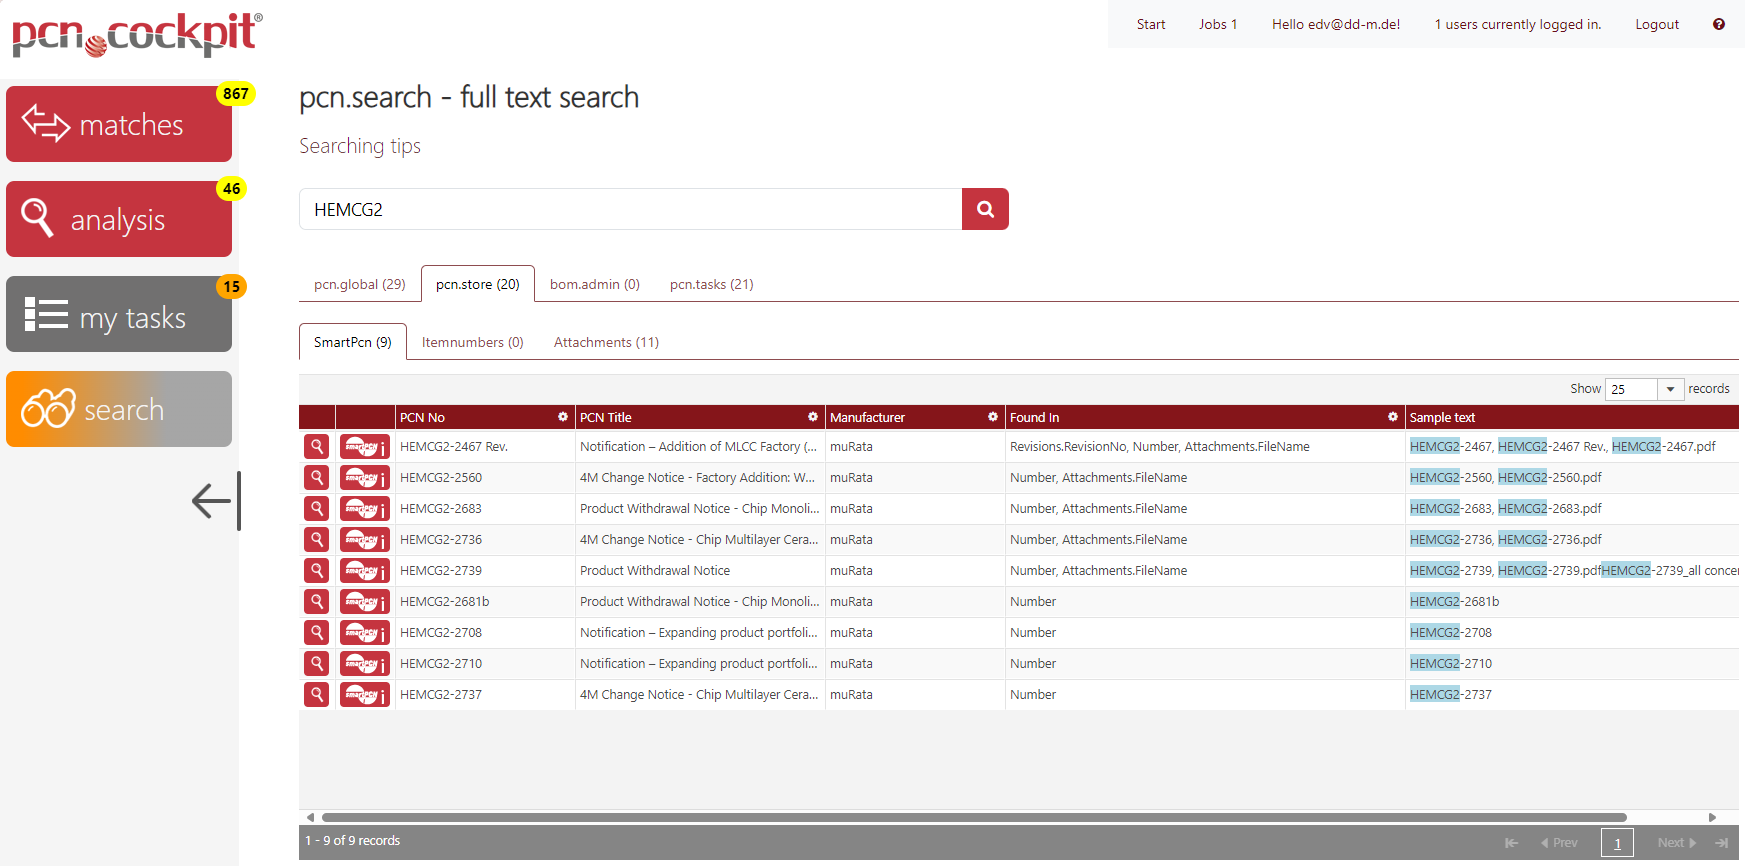
Task: Collapse the sidebar with the left arrow
Action: [x=215, y=500]
